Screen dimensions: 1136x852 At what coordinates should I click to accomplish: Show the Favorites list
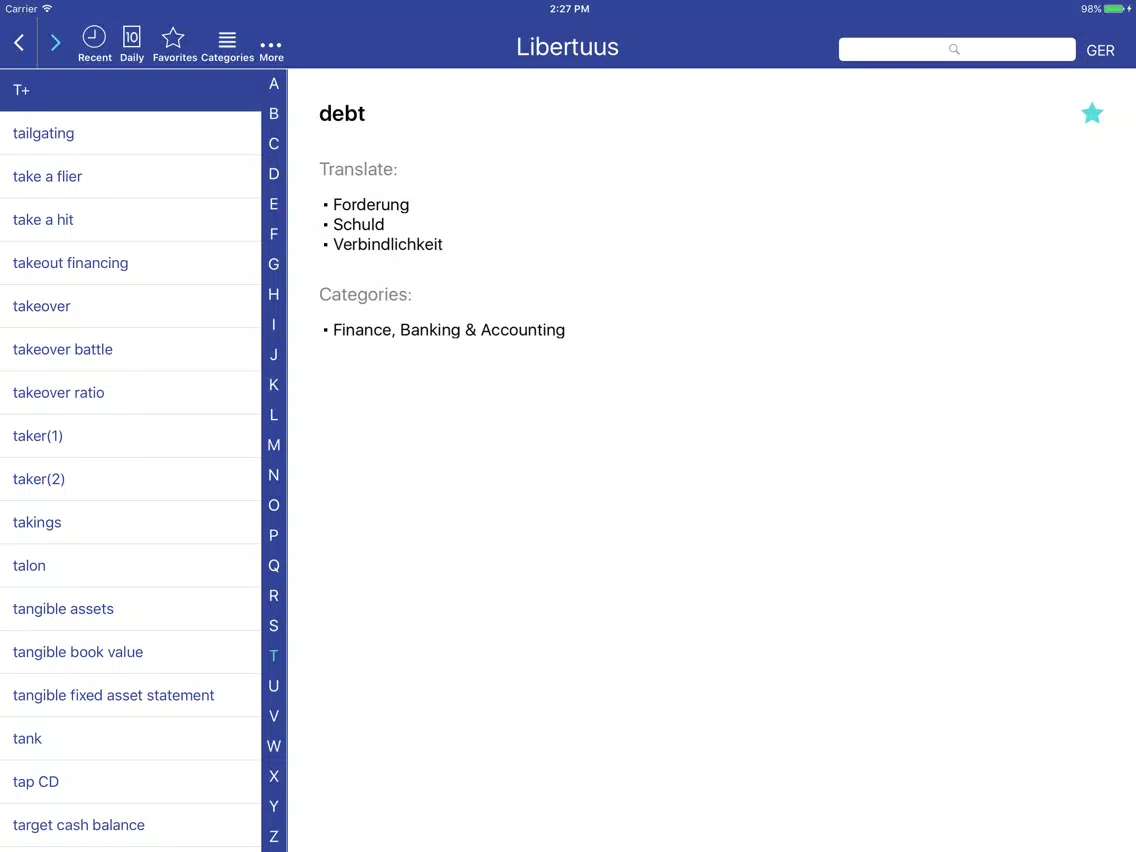pos(174,44)
